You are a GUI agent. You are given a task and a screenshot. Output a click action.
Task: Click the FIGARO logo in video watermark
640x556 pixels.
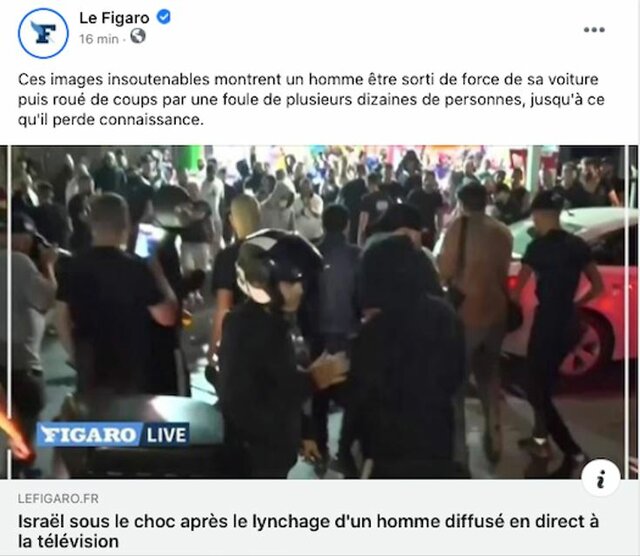89,434
